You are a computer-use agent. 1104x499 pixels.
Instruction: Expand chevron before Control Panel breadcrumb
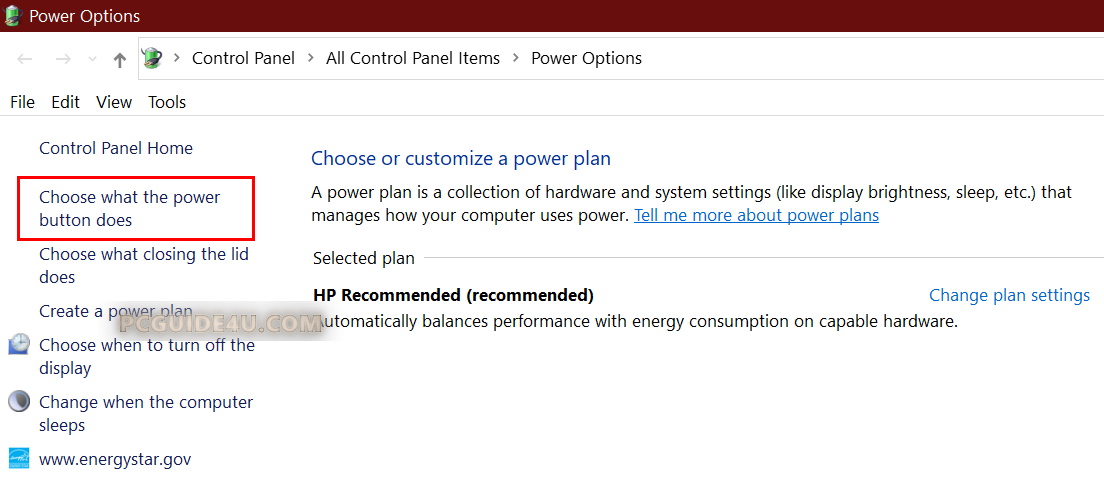pyautogui.click(x=177, y=58)
